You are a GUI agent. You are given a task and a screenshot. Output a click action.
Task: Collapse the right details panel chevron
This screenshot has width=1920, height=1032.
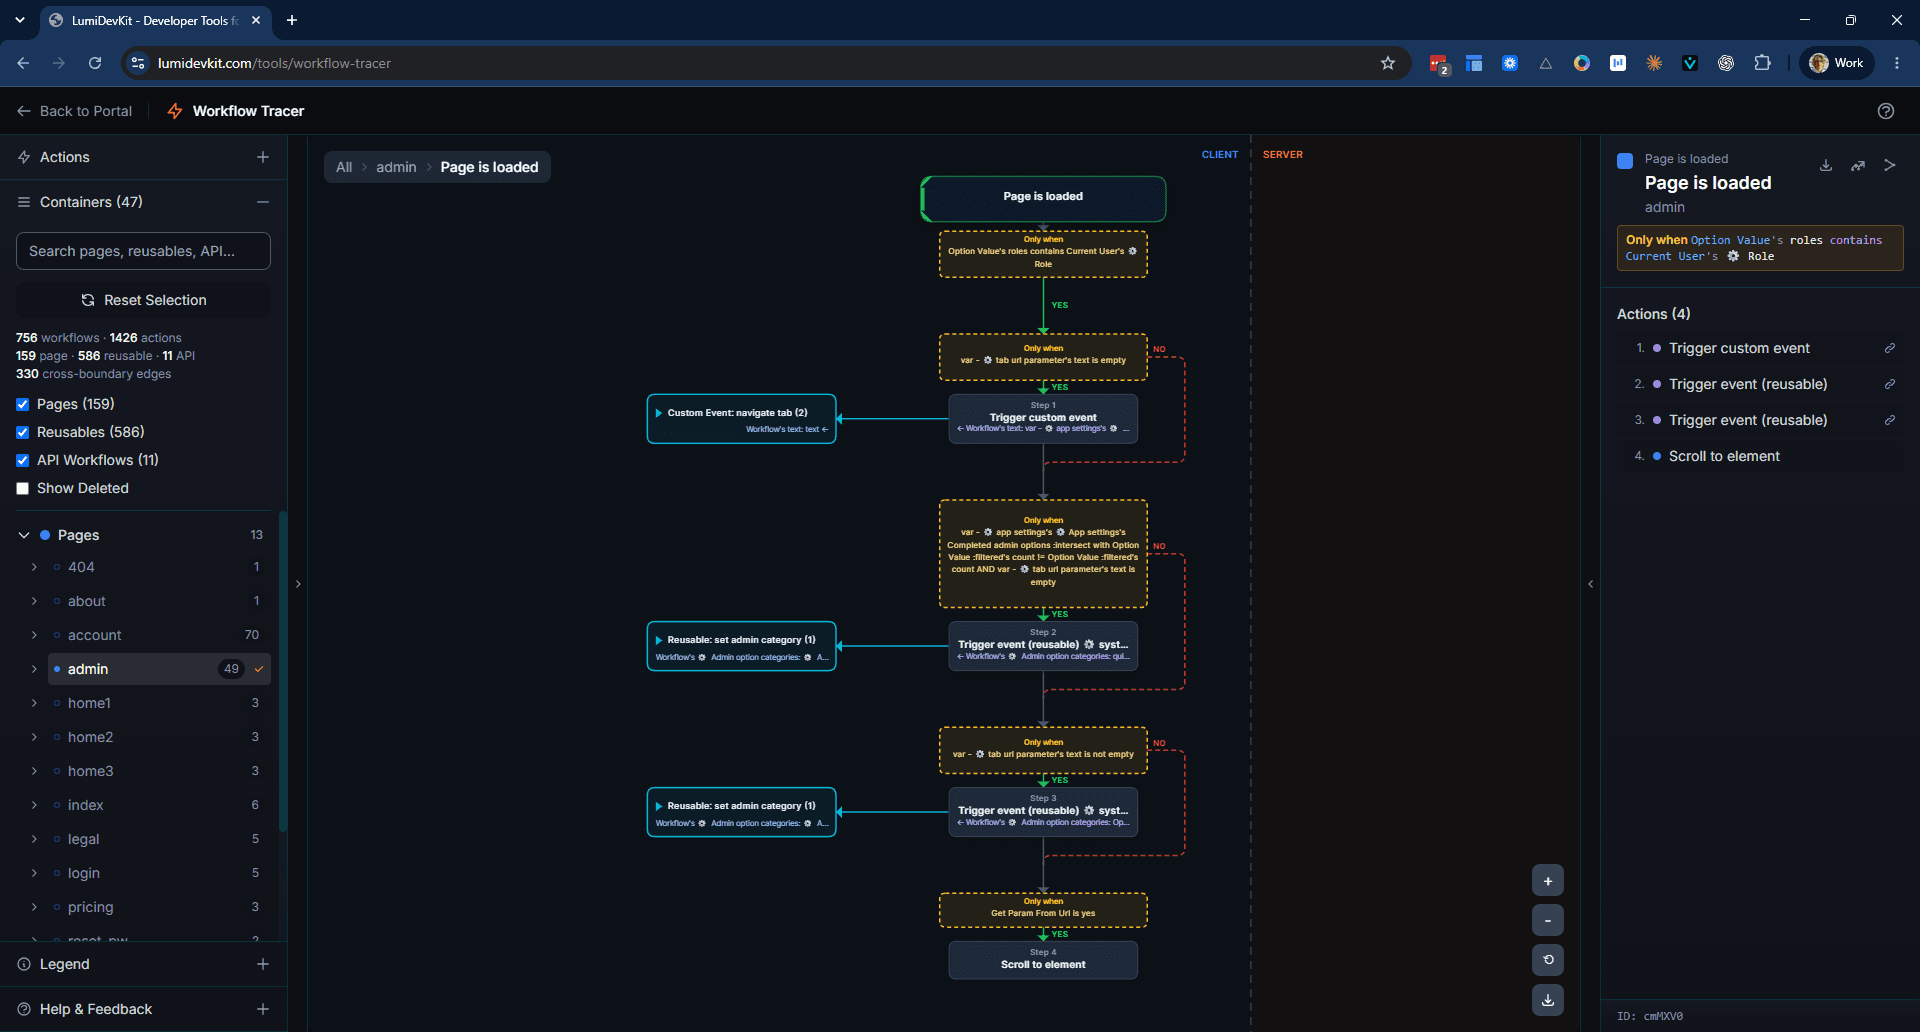tap(1591, 584)
